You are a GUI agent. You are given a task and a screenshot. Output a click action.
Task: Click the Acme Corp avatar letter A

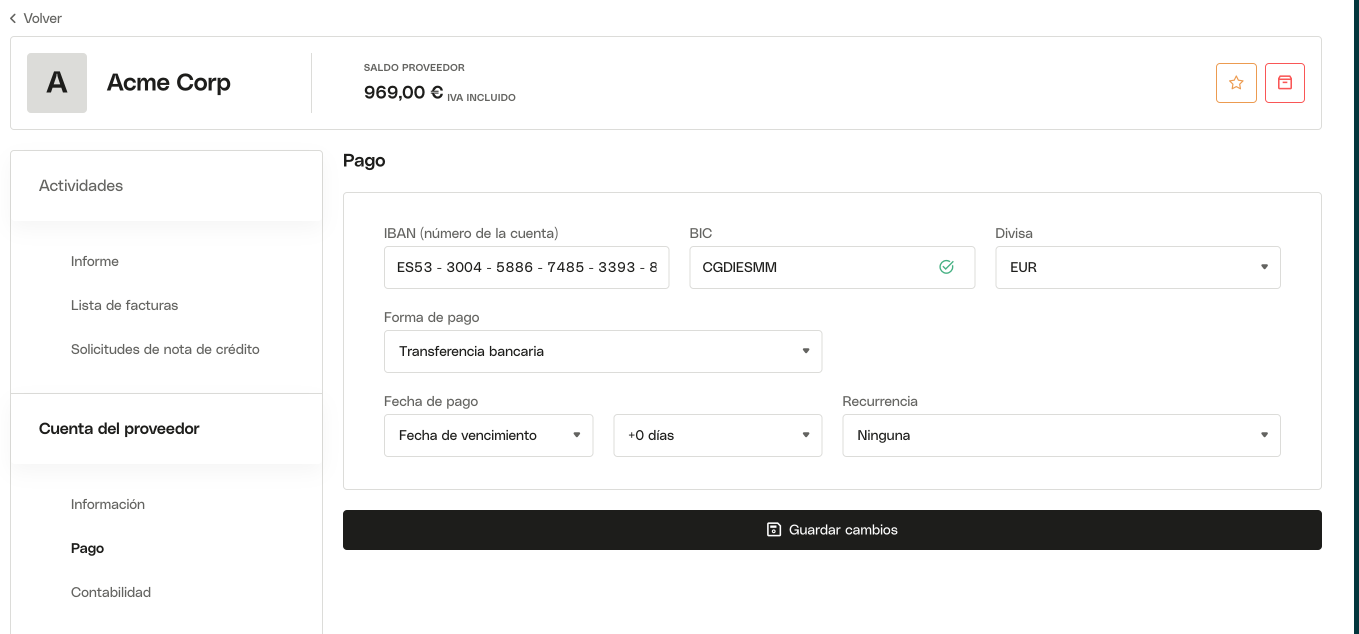click(57, 83)
